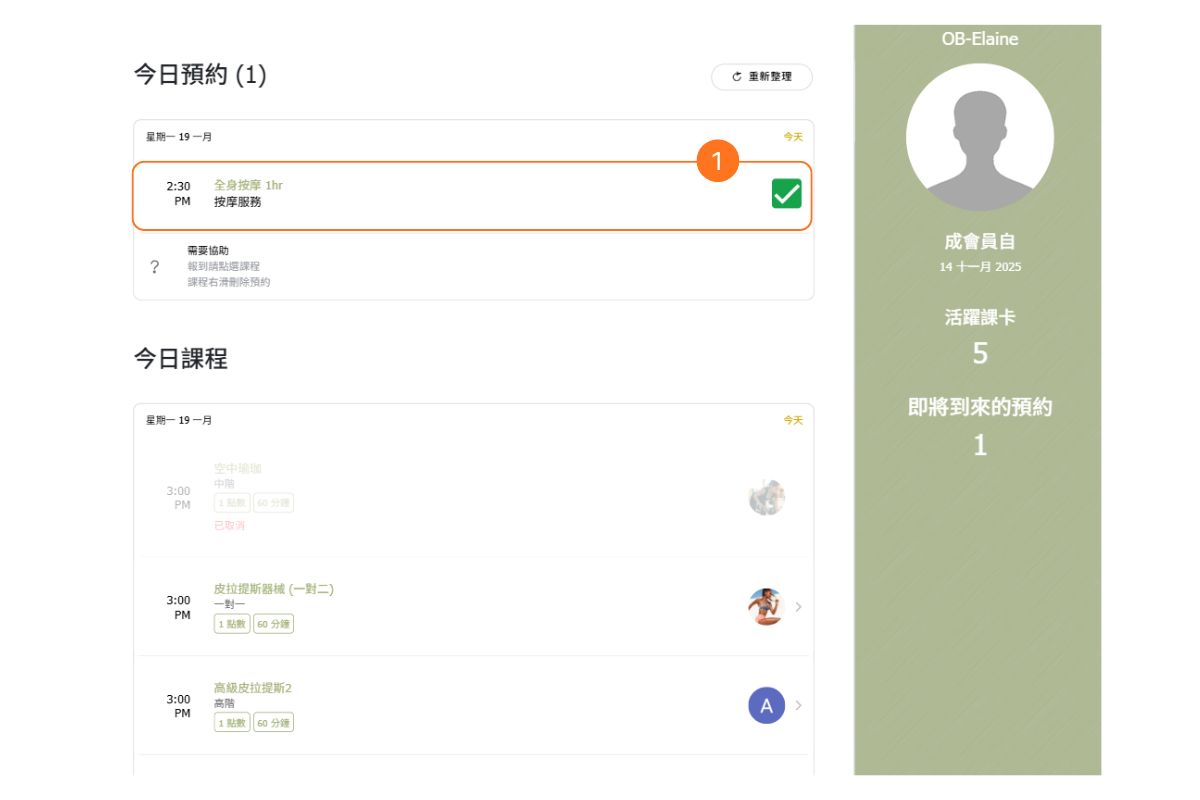Expand 高級皮拉提斯2 class via chevron
Viewport: 1200px width, 800px height.
pyautogui.click(x=798, y=705)
